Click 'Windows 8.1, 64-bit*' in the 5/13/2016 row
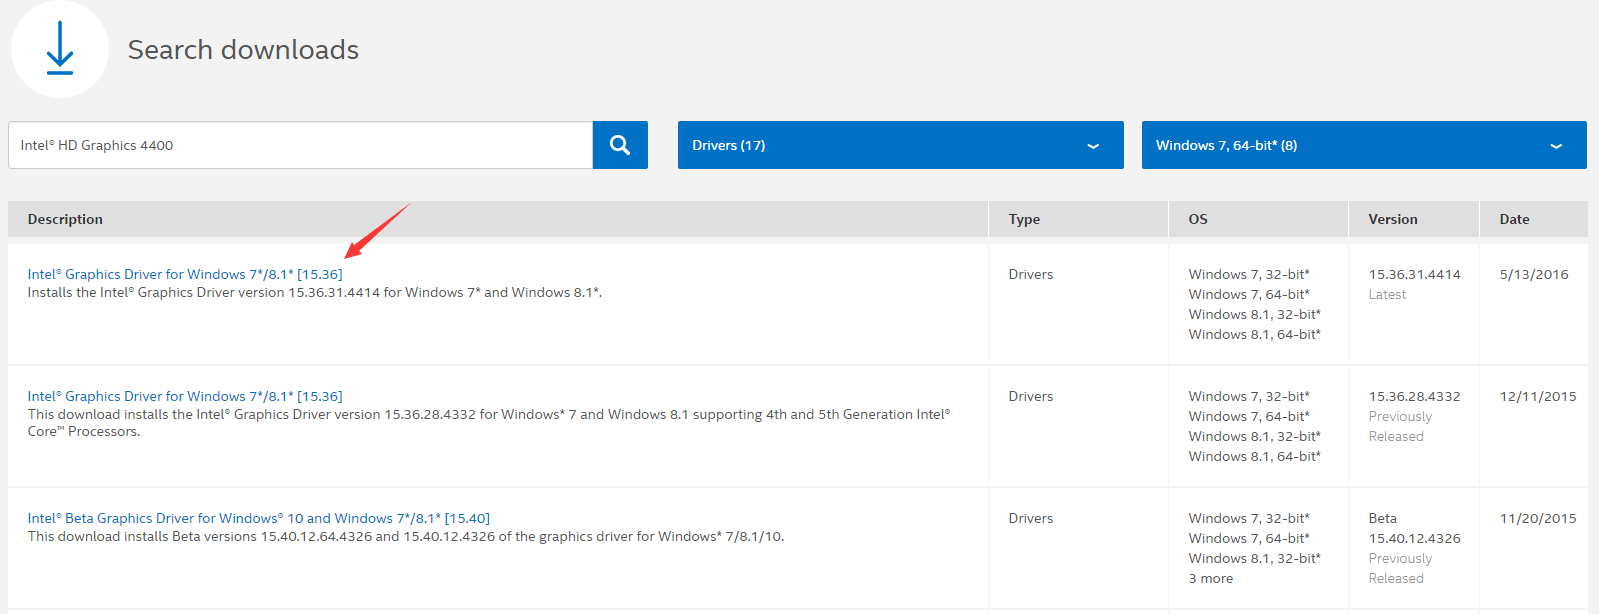 point(1254,334)
